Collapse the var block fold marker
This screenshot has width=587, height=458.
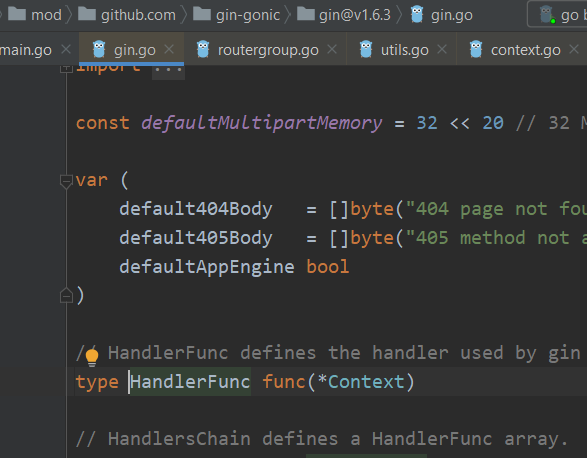tap(66, 181)
